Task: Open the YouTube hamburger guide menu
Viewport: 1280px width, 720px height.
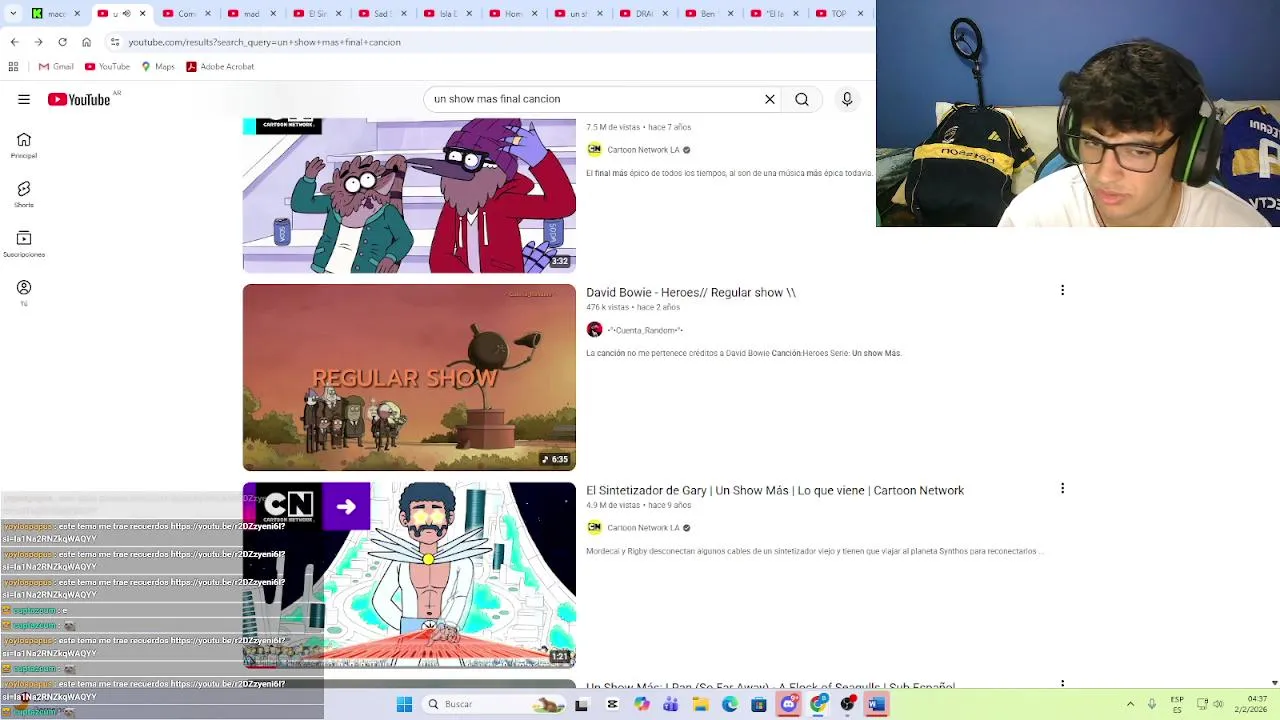Action: [x=24, y=99]
